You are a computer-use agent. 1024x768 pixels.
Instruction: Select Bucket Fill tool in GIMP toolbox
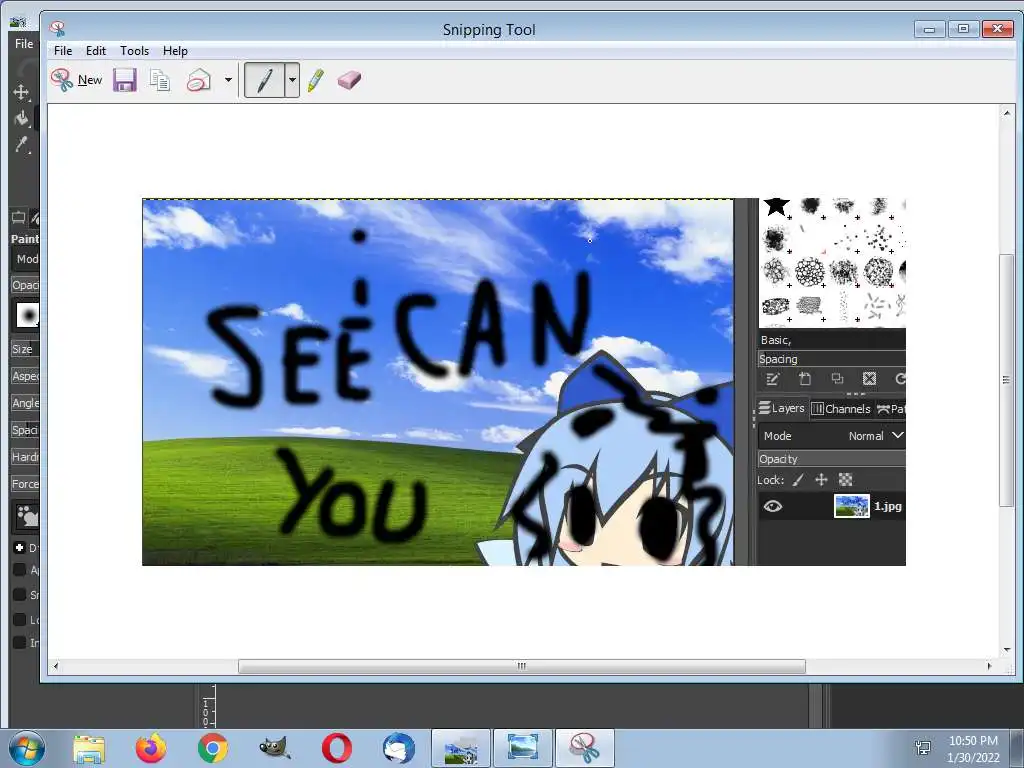tap(22, 118)
